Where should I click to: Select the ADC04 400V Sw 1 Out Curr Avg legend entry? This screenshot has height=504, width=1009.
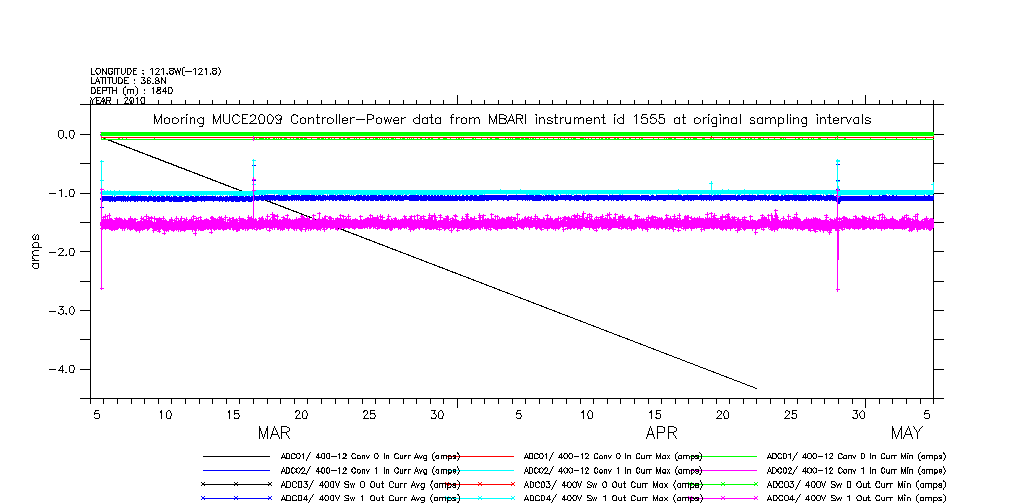pyautogui.click(x=372, y=497)
